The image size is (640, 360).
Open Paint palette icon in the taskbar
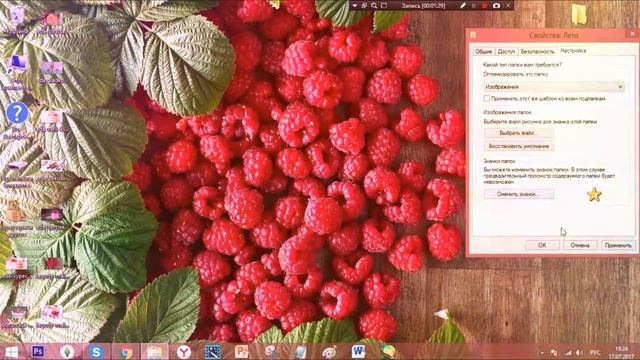pyautogui.click(x=329, y=352)
